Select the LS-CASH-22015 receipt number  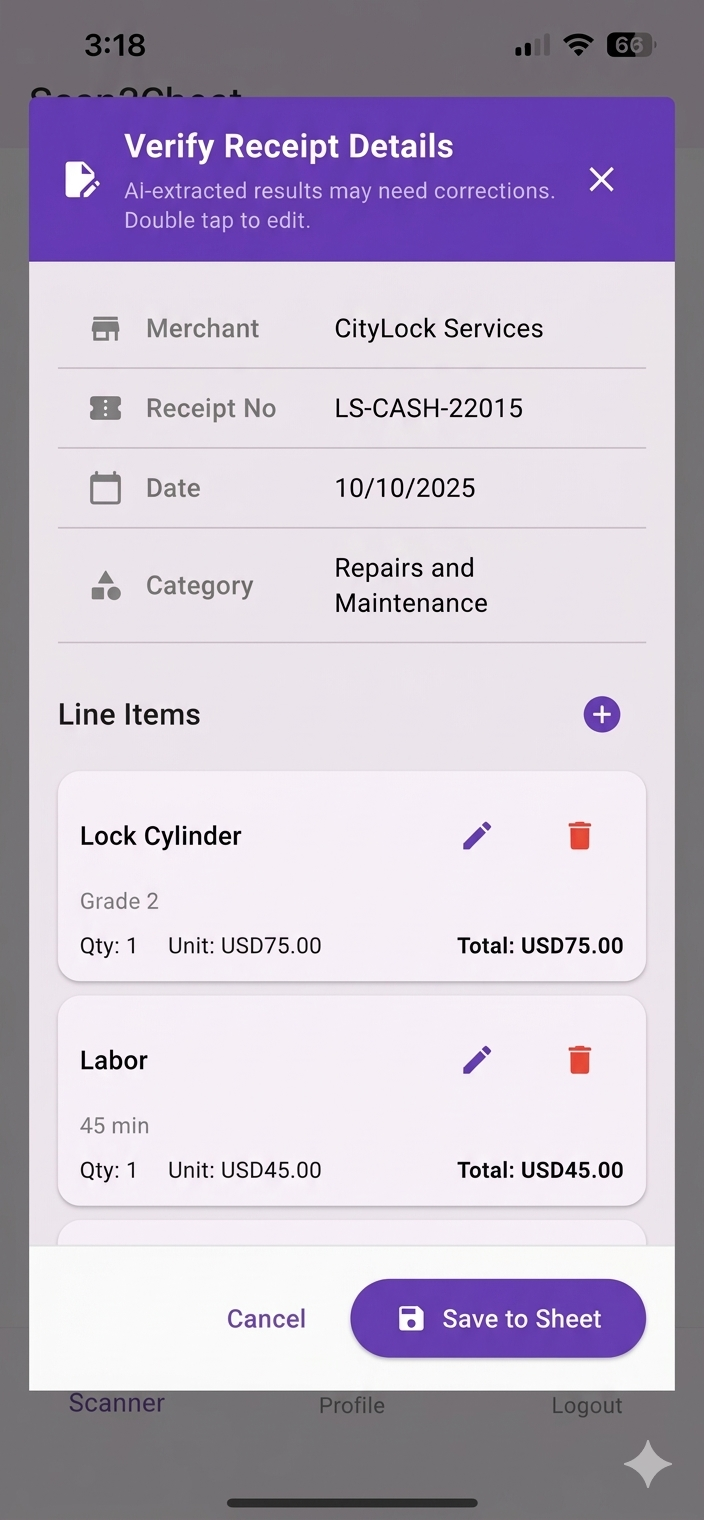[429, 408]
